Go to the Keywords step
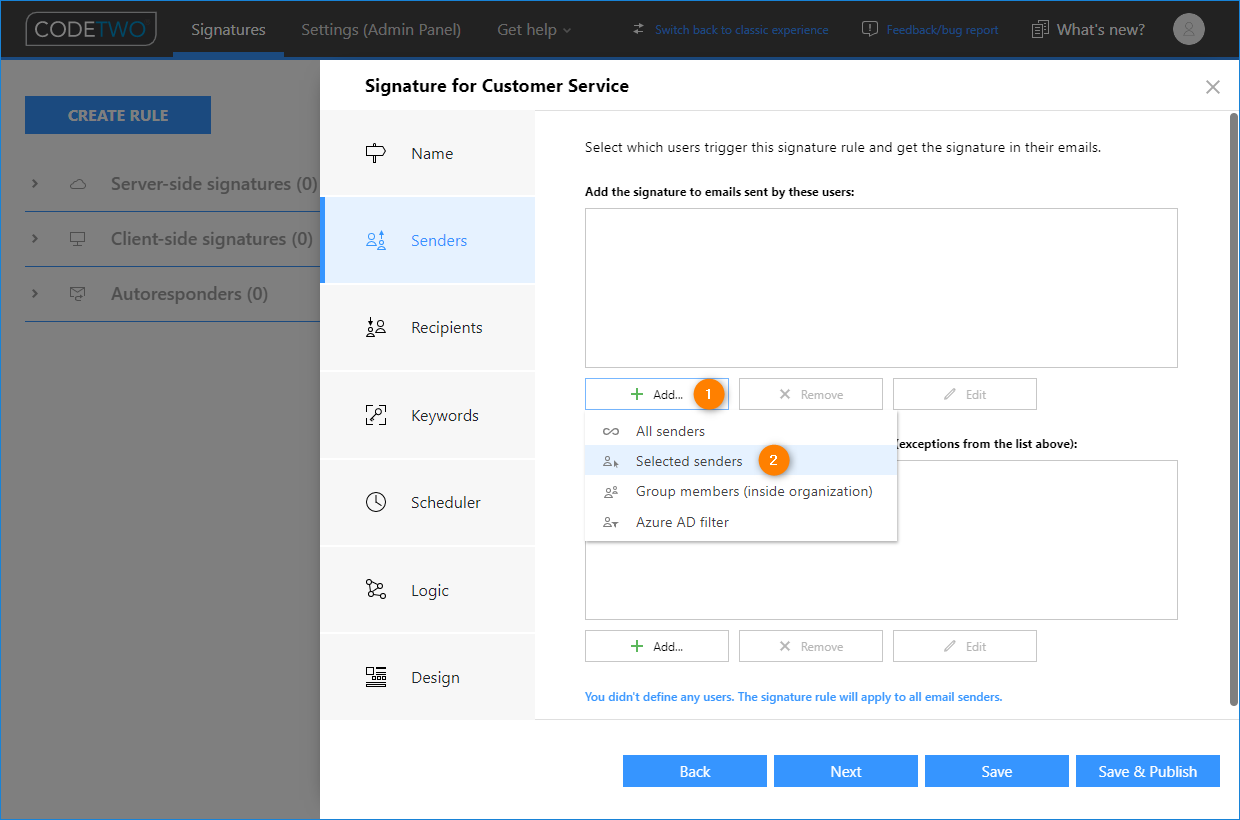The height and width of the screenshot is (820, 1240). click(428, 415)
